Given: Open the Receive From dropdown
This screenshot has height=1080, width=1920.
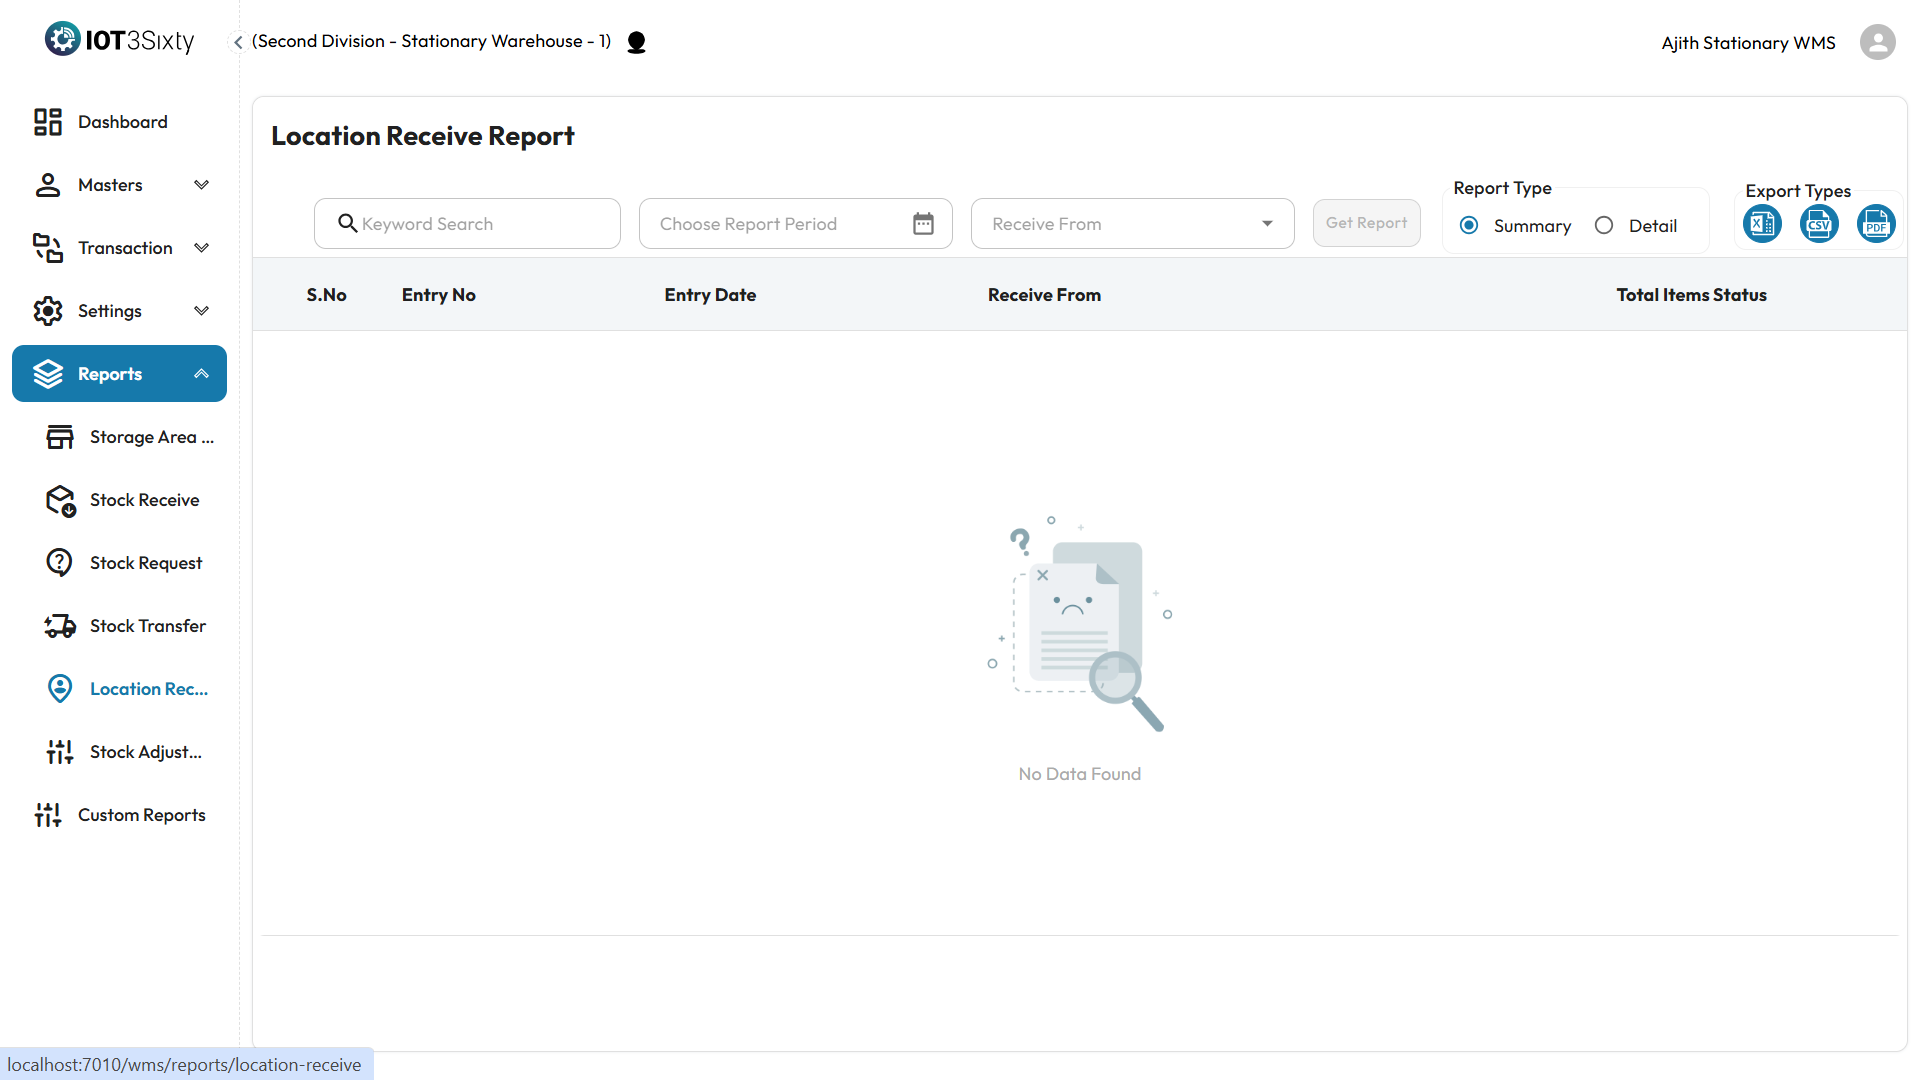Looking at the screenshot, I should 1132,224.
